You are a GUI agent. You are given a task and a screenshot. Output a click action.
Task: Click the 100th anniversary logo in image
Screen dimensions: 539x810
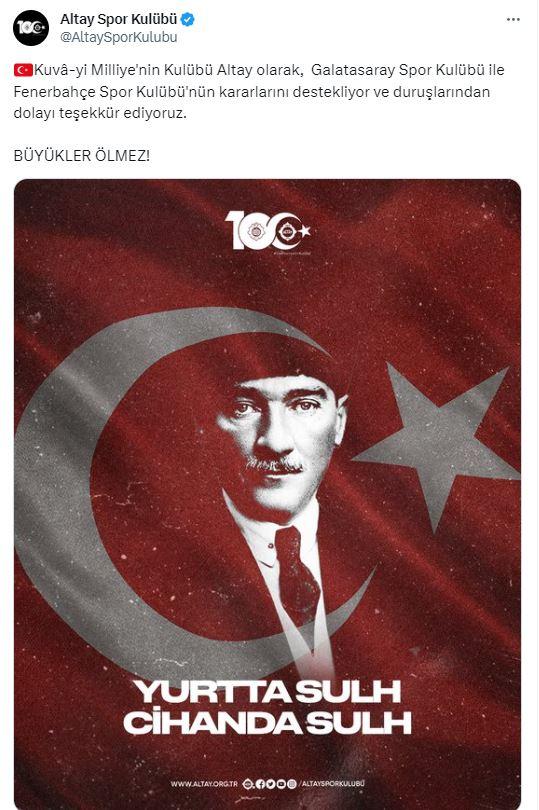click(x=268, y=230)
